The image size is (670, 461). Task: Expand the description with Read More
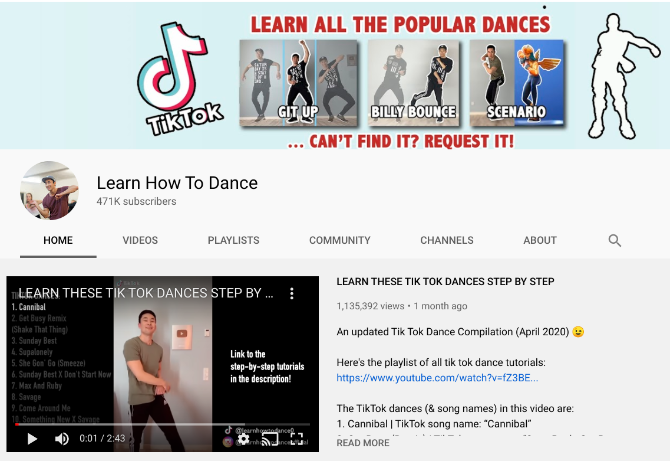click(363, 443)
